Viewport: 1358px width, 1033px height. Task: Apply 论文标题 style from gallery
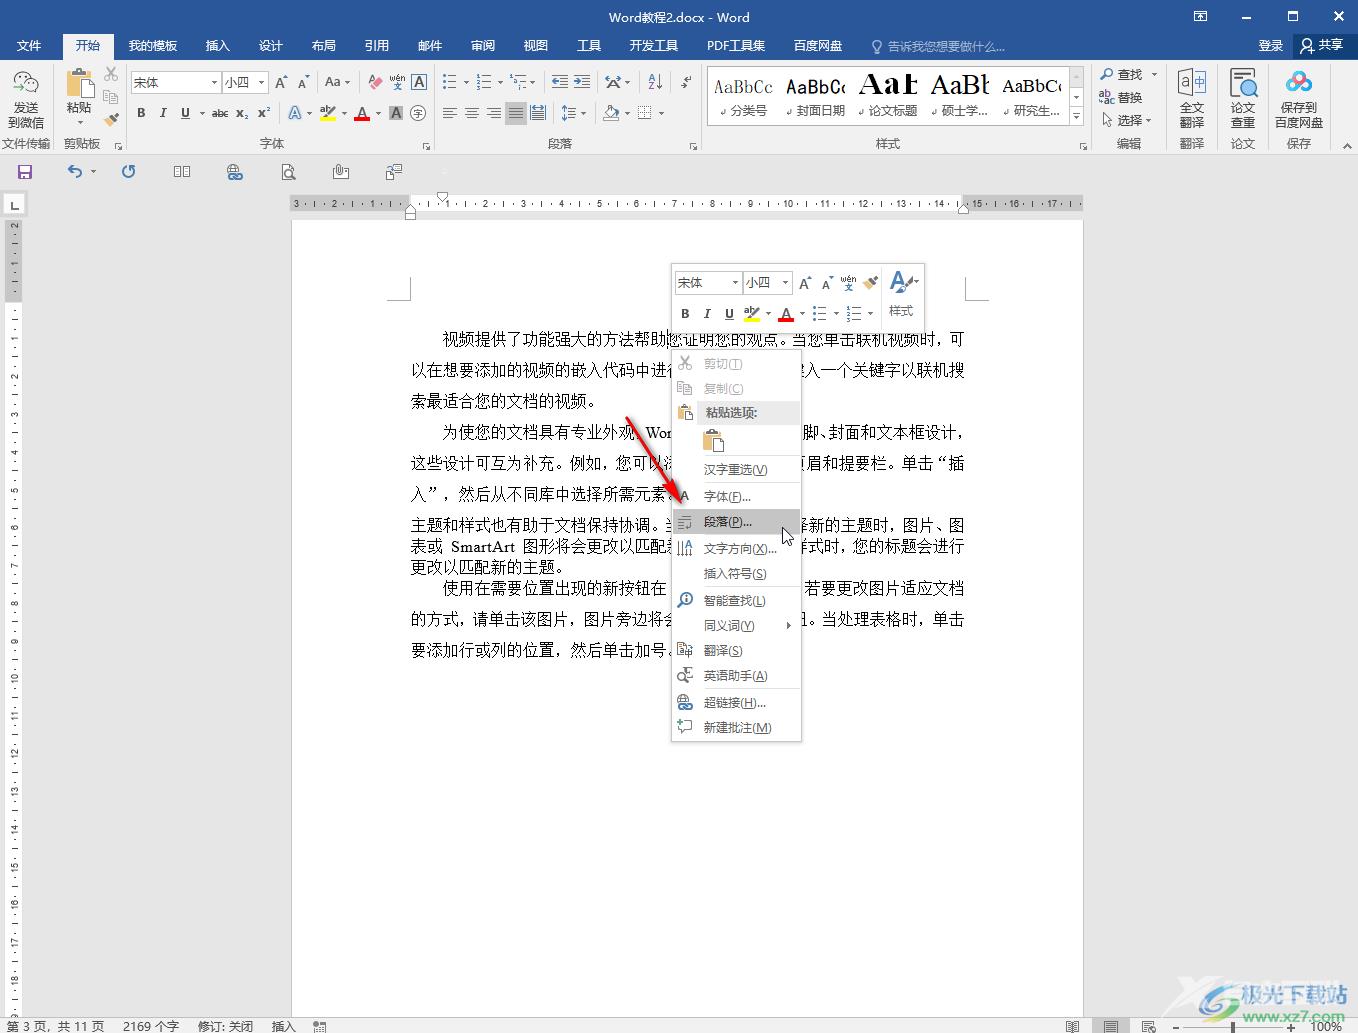point(888,95)
